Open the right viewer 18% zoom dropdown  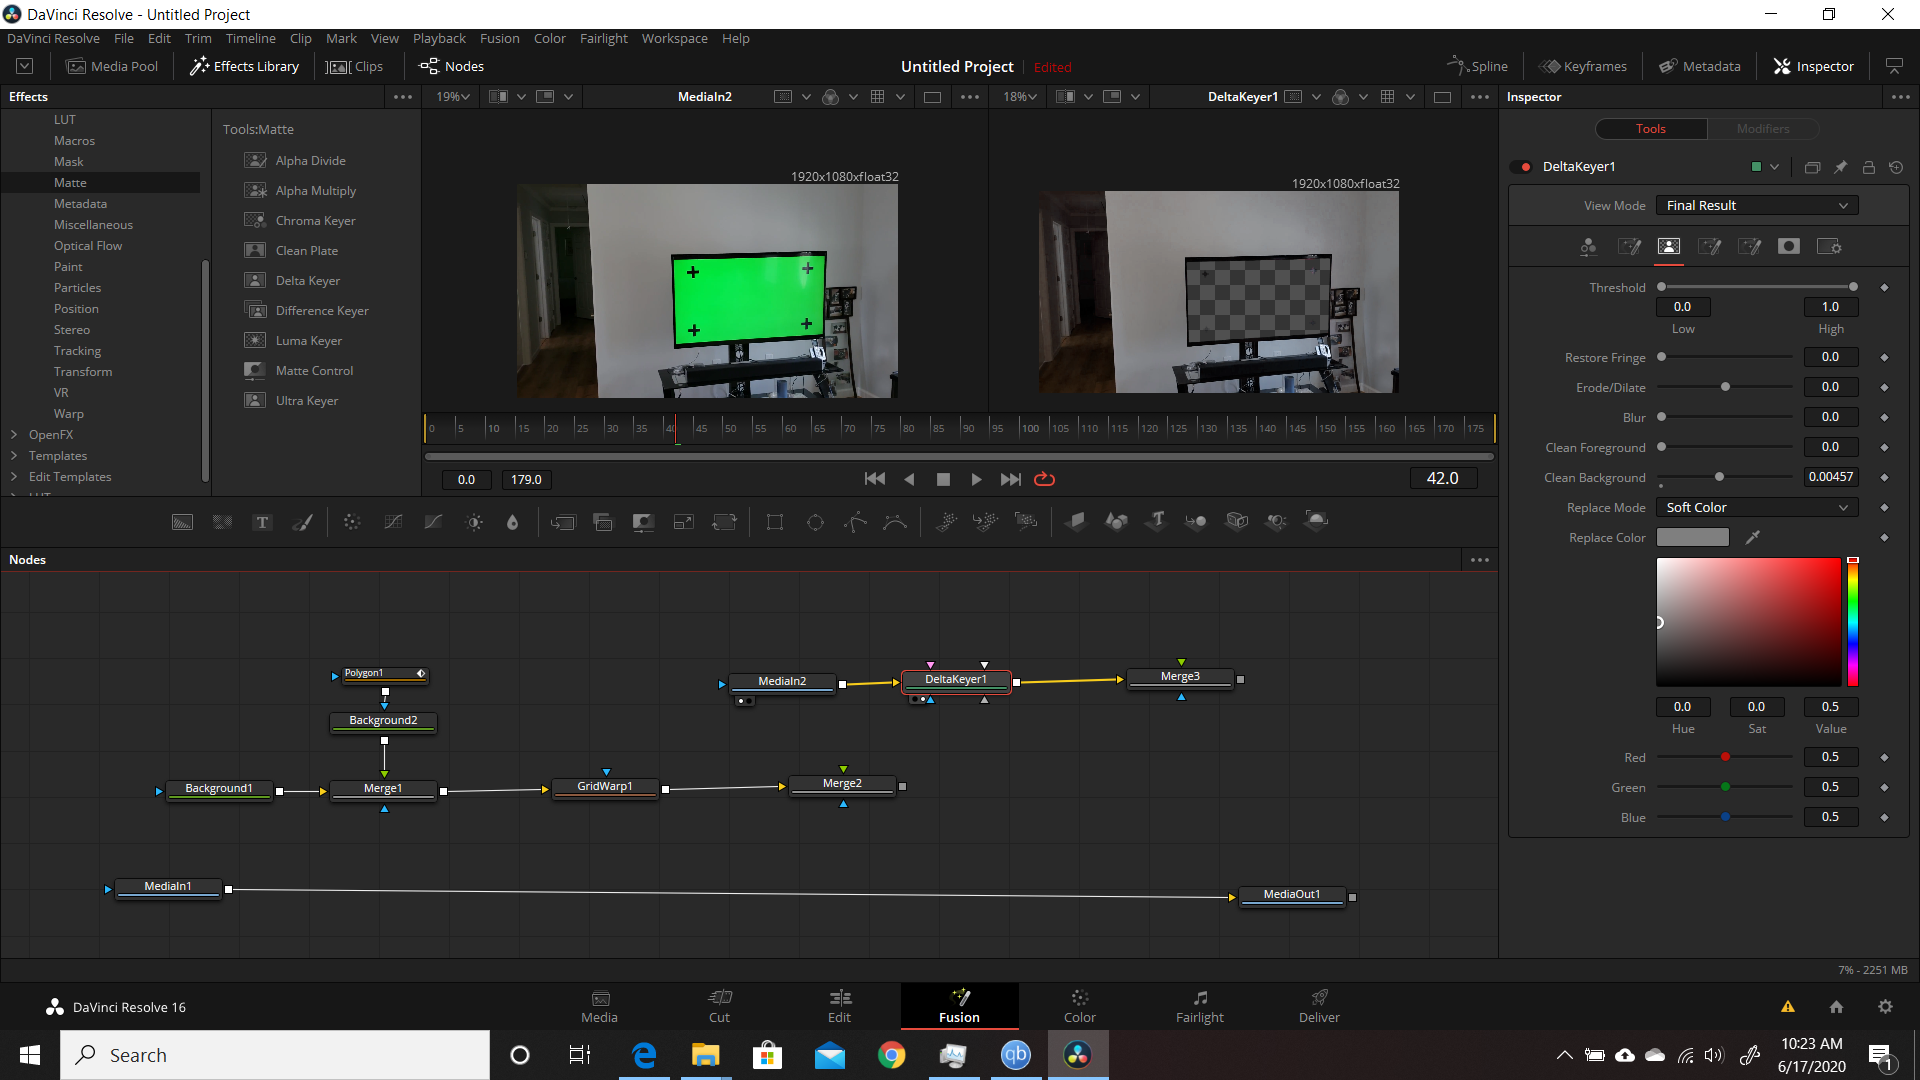click(x=1020, y=97)
